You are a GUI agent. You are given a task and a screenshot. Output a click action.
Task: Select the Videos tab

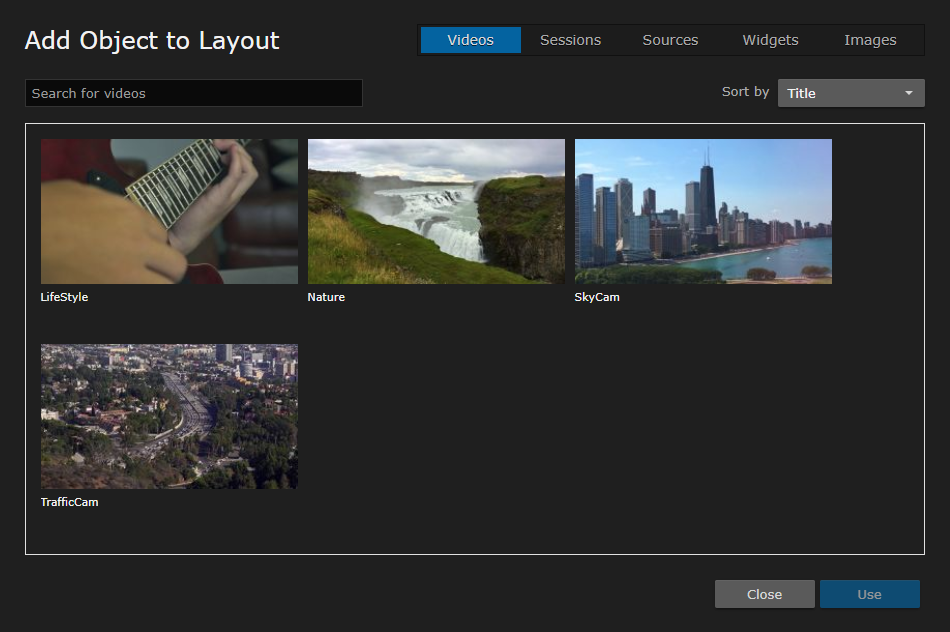tap(470, 40)
